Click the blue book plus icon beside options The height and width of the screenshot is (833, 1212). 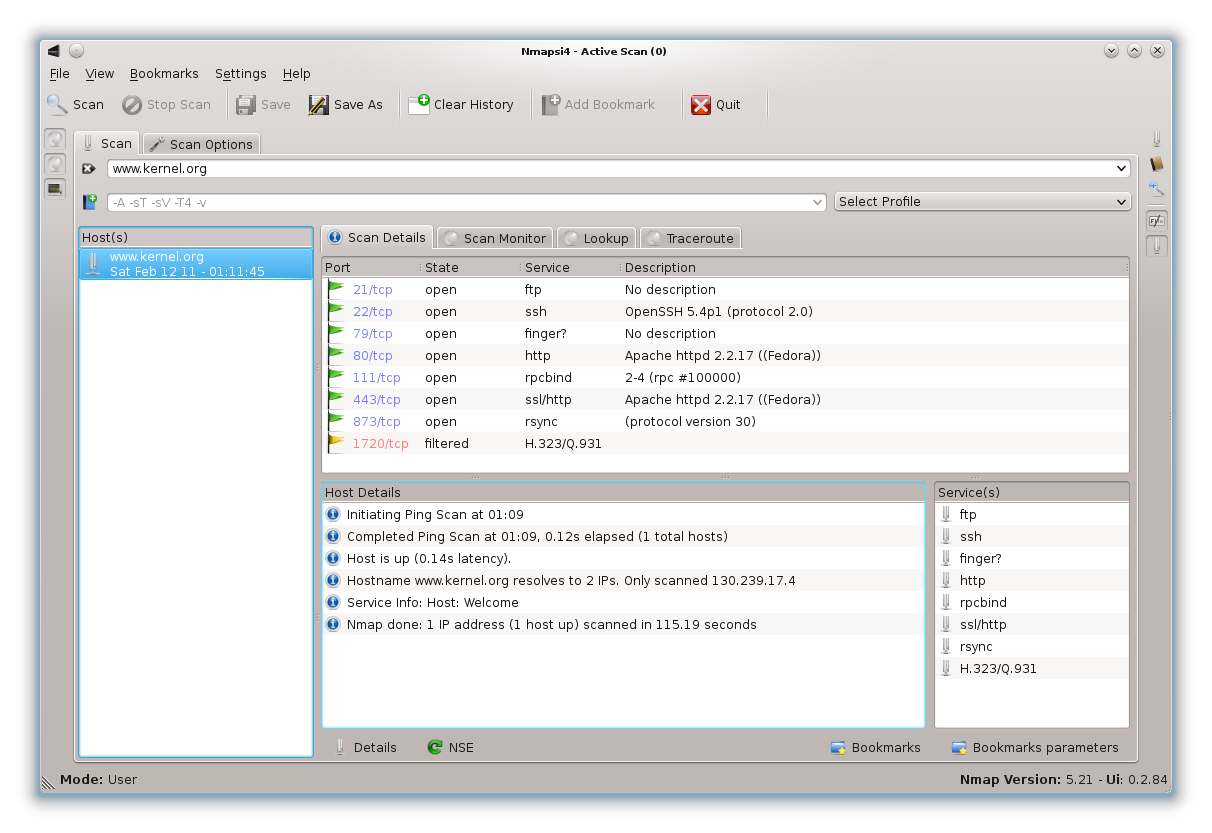90,202
